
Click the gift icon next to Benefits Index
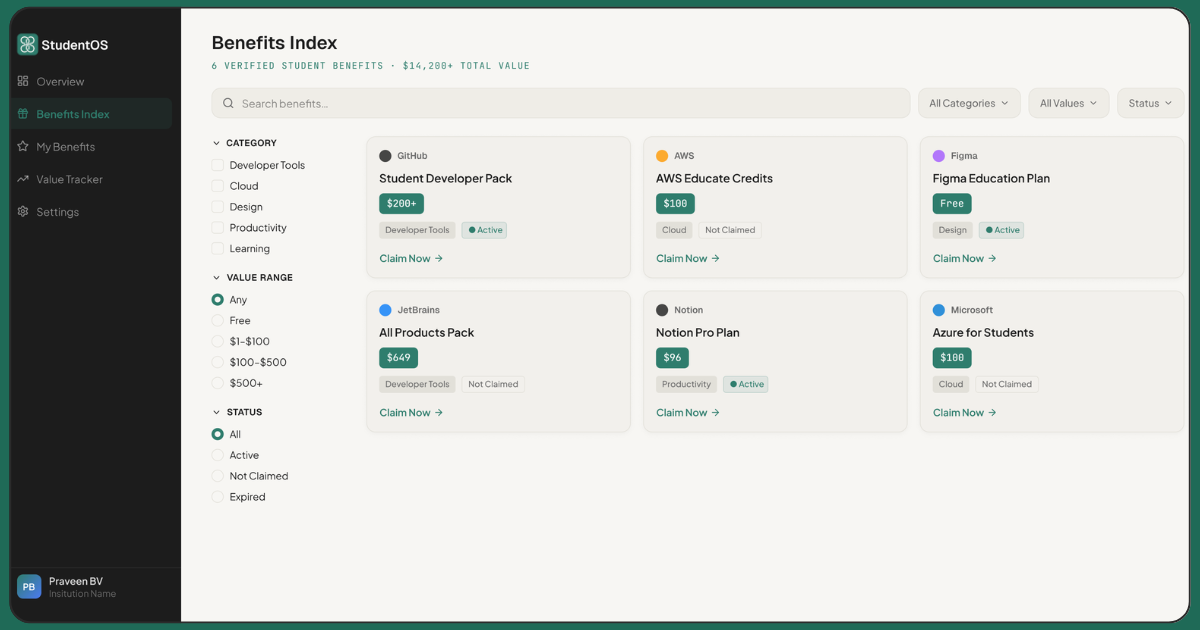22,114
